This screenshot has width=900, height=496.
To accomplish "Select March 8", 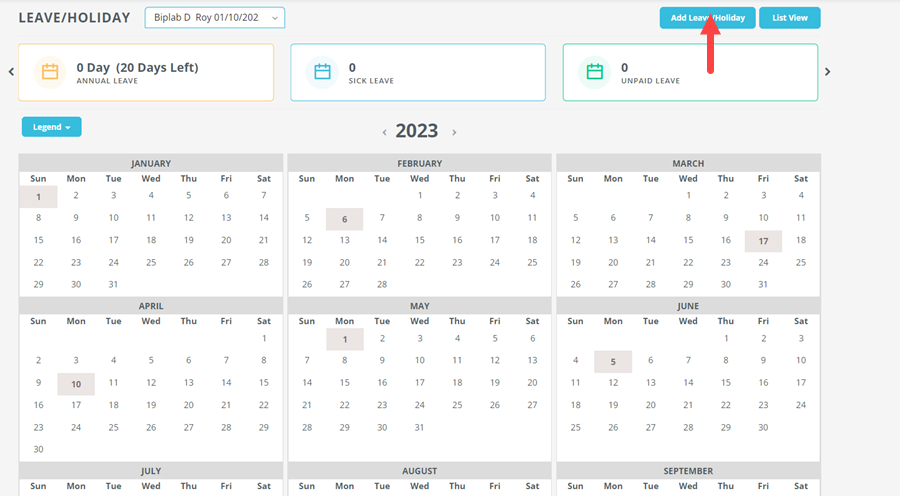I will 688,218.
